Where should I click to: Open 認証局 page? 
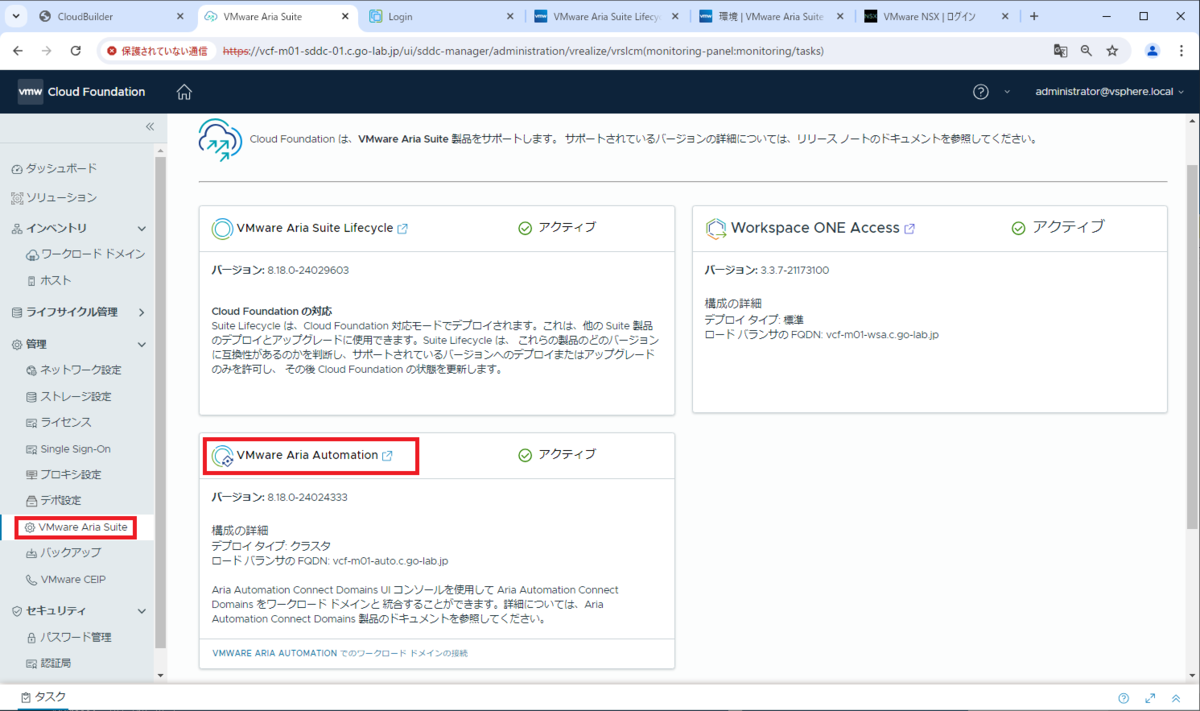pos(49,663)
